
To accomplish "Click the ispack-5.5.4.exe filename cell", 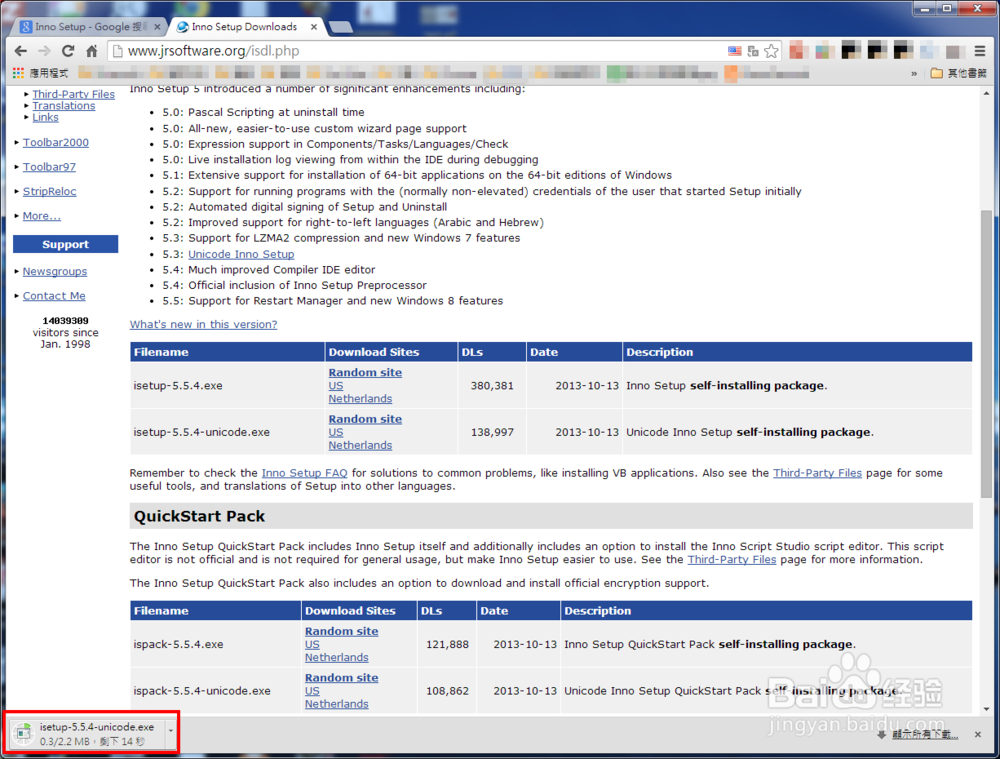I will 216,645.
